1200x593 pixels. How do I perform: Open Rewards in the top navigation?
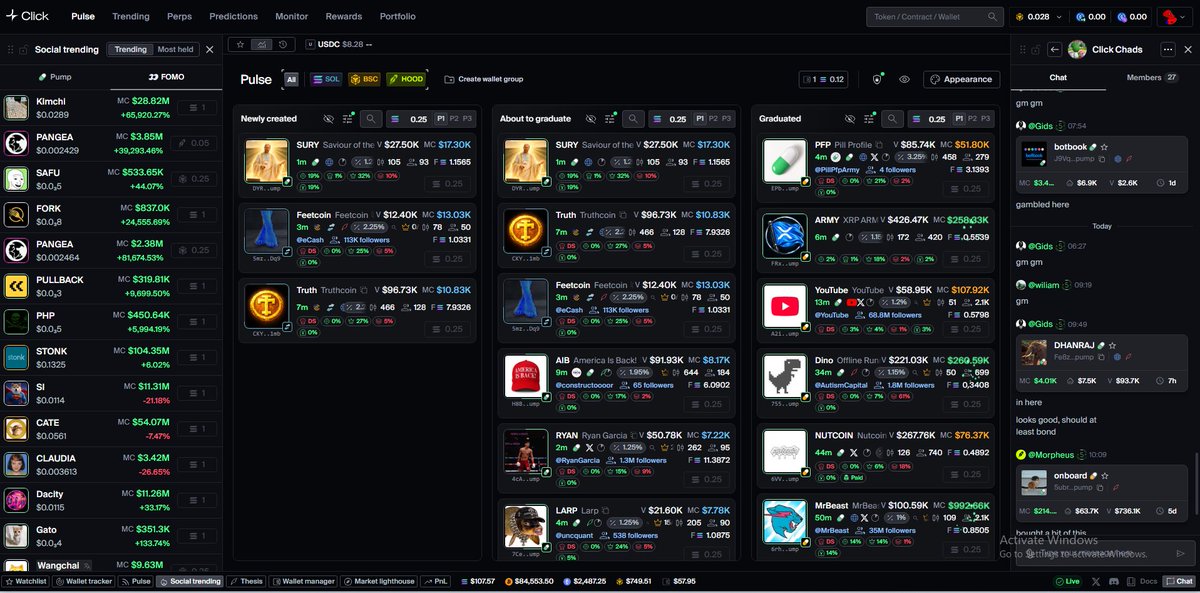(344, 16)
